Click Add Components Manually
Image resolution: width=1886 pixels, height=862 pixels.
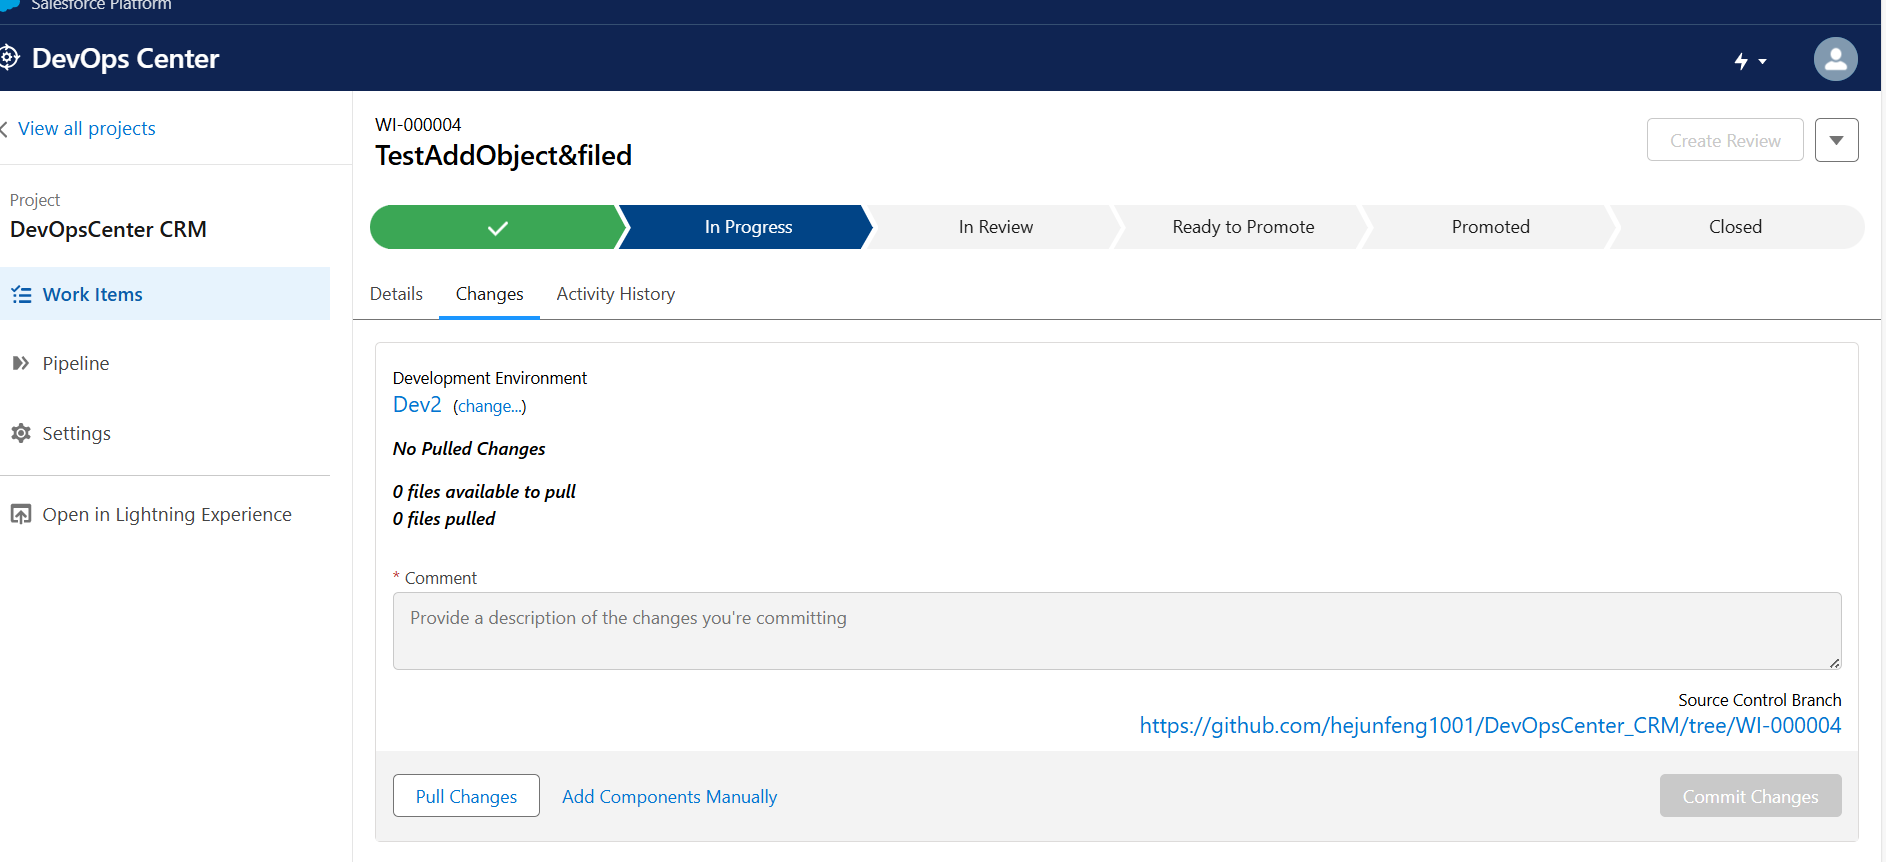pyautogui.click(x=669, y=797)
